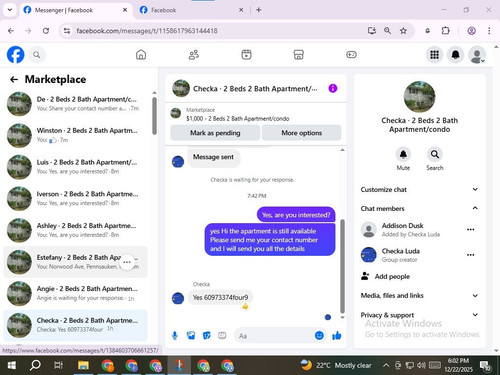Search in conversation with magnifier icon
This screenshot has height=375, width=500.
435,154
